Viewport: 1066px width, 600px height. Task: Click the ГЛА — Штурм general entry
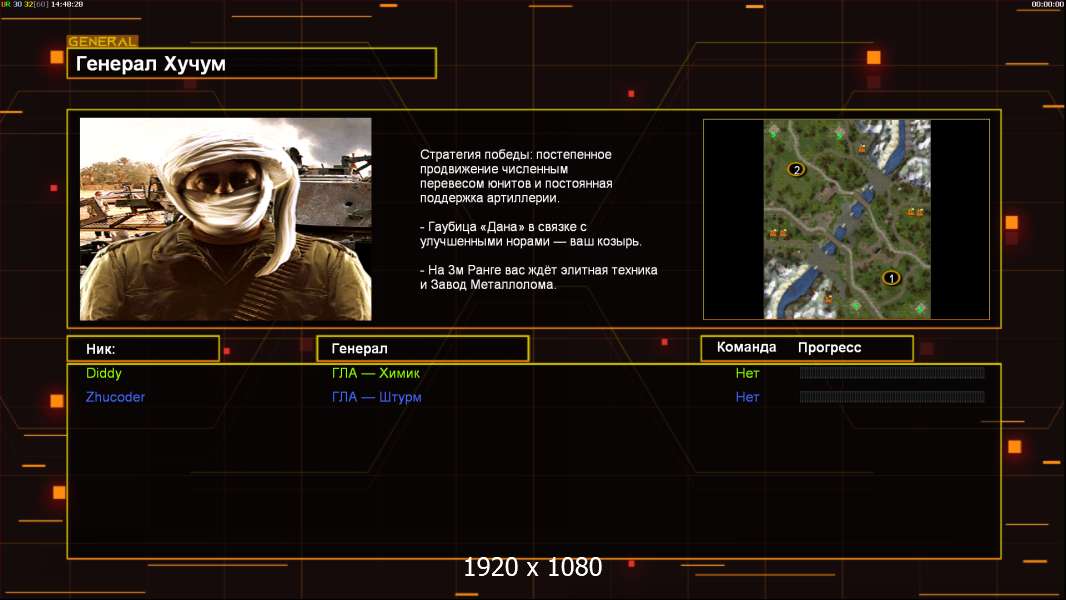(x=376, y=397)
